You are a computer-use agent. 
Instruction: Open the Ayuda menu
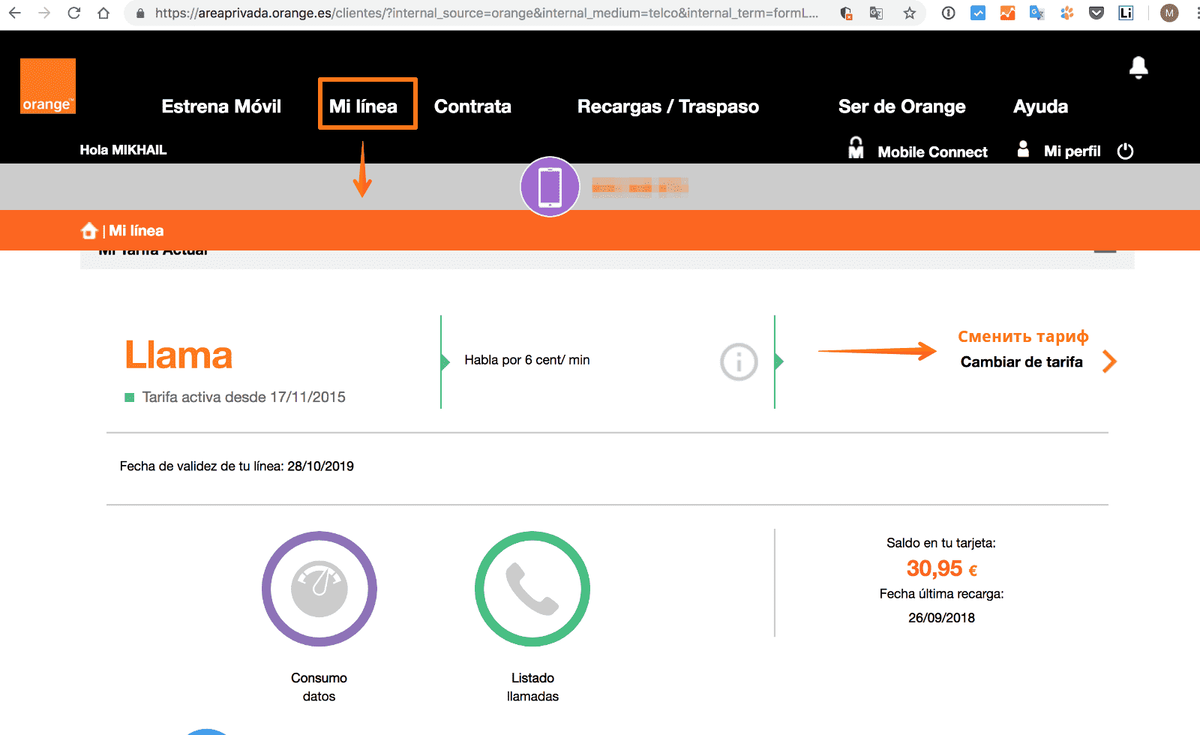coord(1041,106)
